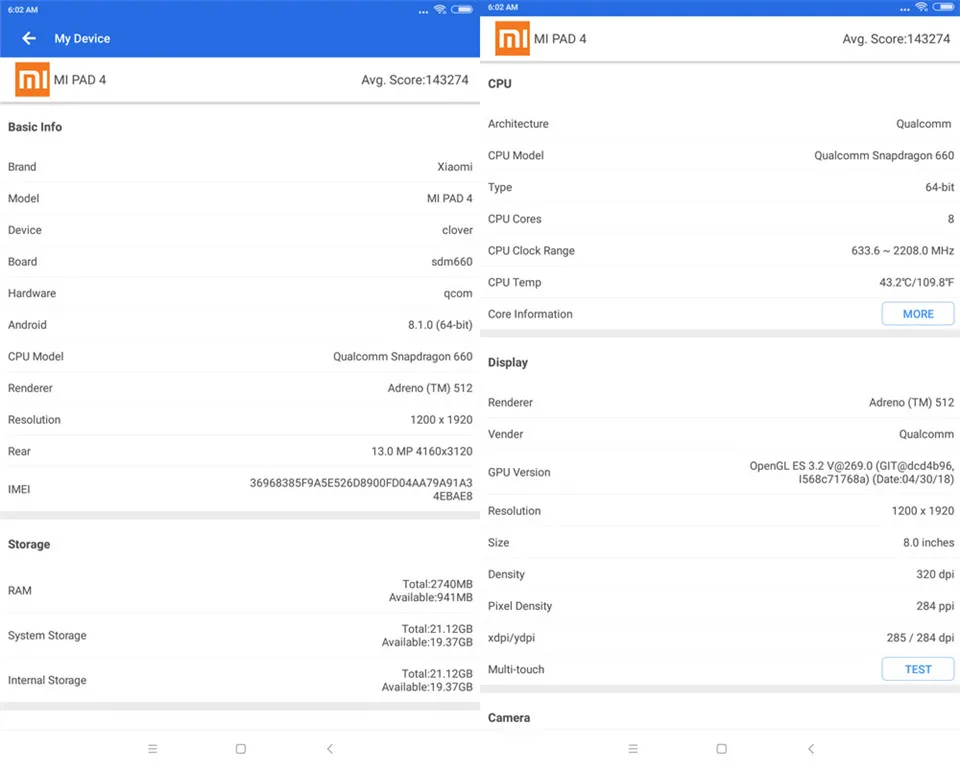Viewport: 960px width, 768px height.
Task: Tap the battery icon in left status bar
Action: point(462,9)
